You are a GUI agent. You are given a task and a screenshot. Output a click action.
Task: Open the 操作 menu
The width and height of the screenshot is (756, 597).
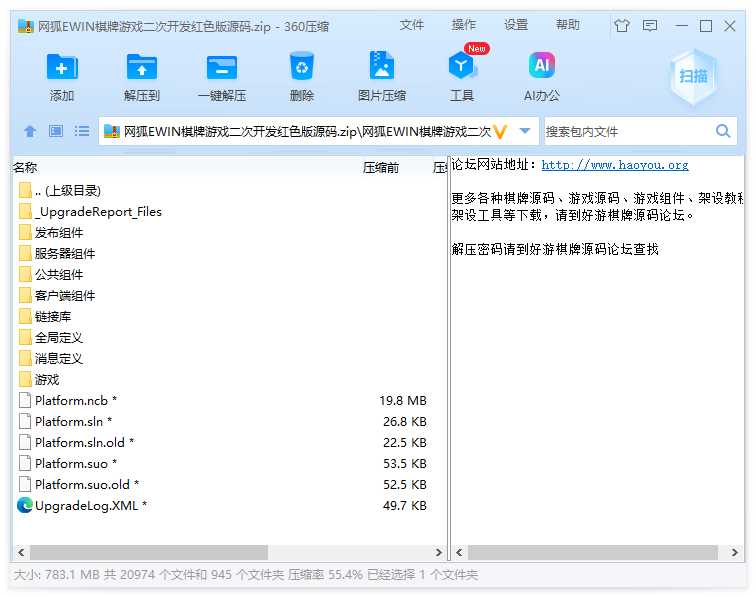[463, 25]
